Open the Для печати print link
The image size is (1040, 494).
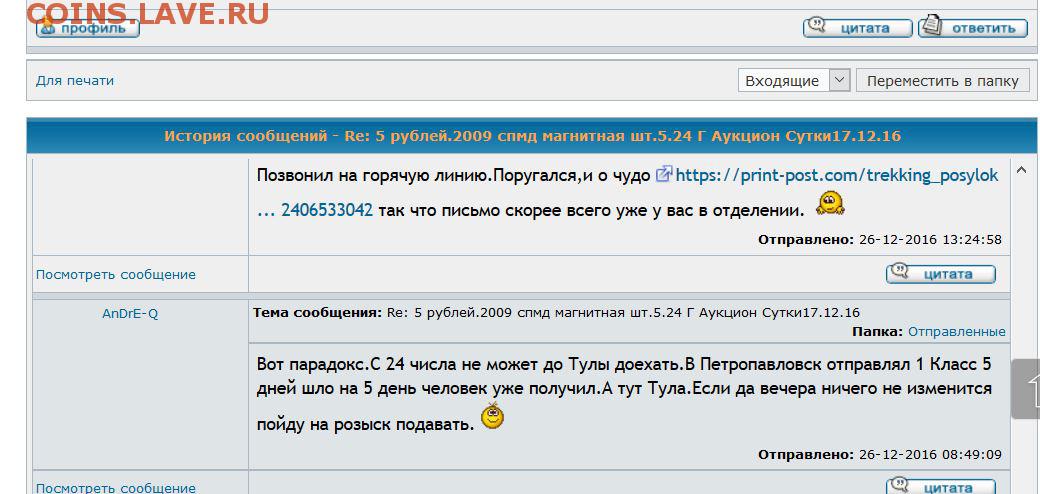75,81
